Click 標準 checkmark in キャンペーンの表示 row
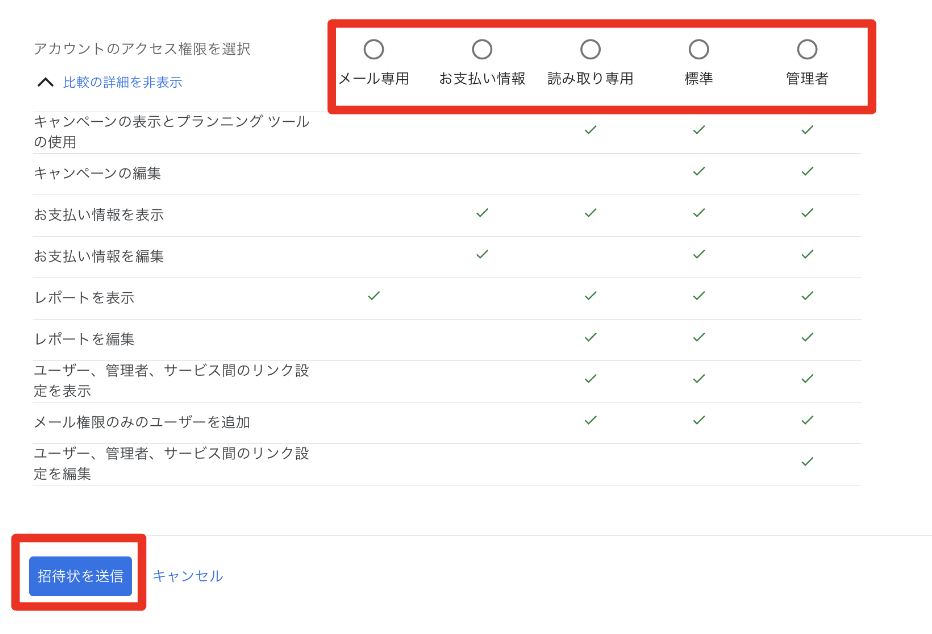 click(699, 130)
